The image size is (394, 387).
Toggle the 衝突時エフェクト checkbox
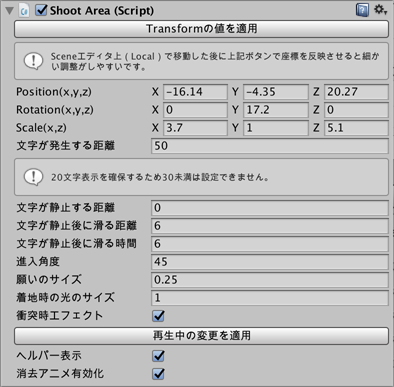click(158, 316)
